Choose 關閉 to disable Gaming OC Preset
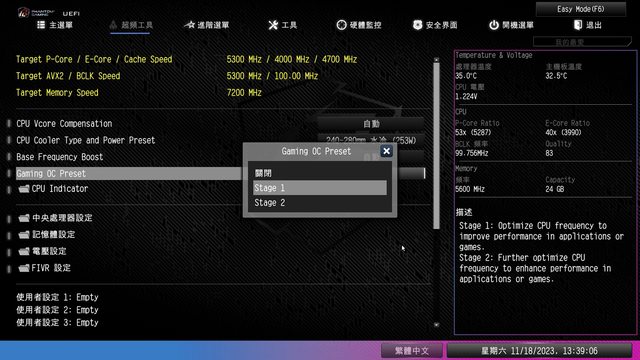Screen dimensions: 640x360 click(320, 173)
